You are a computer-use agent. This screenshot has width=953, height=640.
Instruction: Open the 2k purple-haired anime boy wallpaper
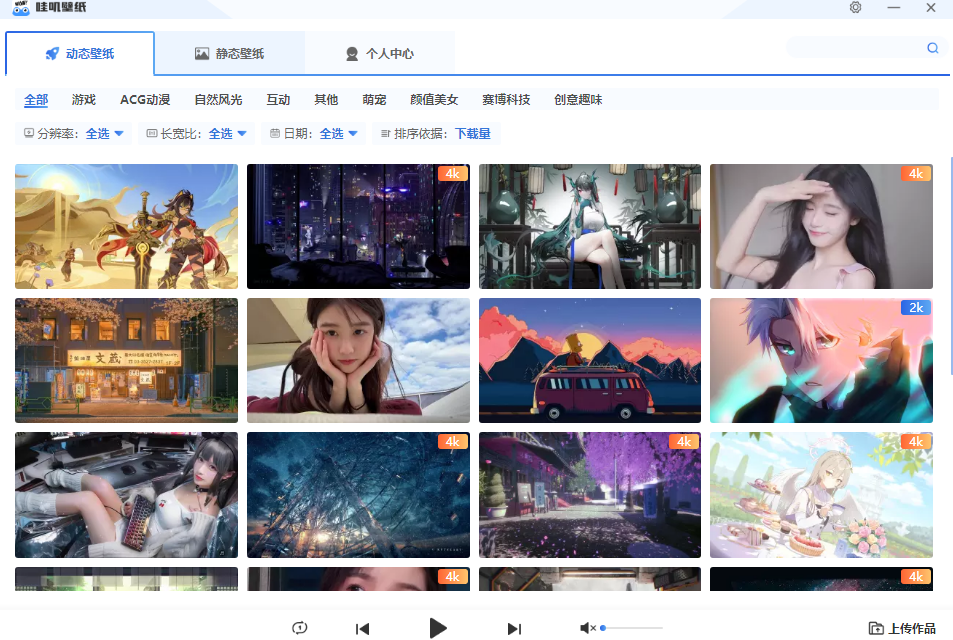[x=821, y=360]
